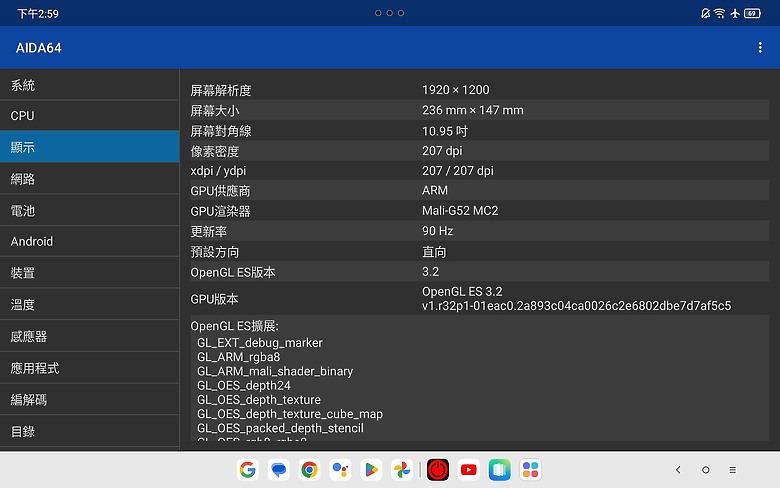Select the value 直向
The image size is (780, 488).
point(434,252)
